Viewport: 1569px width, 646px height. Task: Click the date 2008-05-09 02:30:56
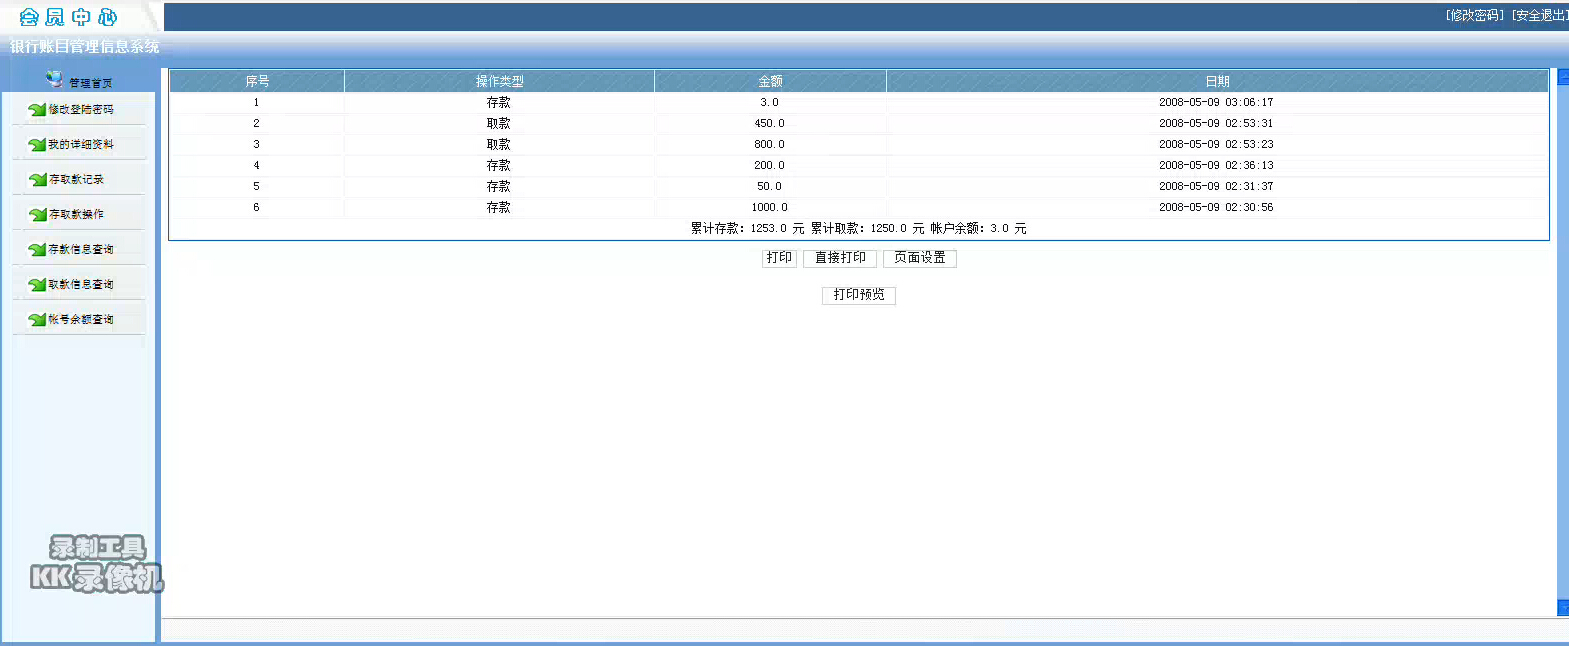tap(1216, 207)
